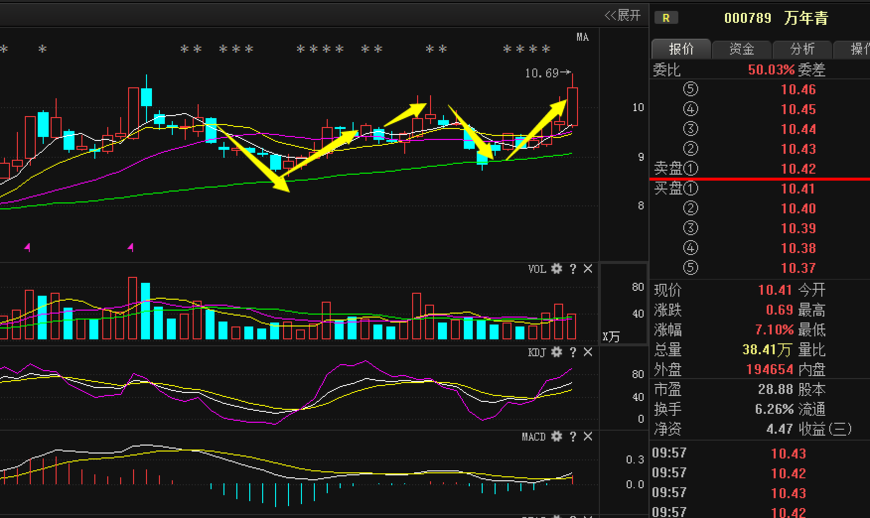Click buy level 2 price 10.40
Viewport: 870px width, 518px height.
(798, 209)
